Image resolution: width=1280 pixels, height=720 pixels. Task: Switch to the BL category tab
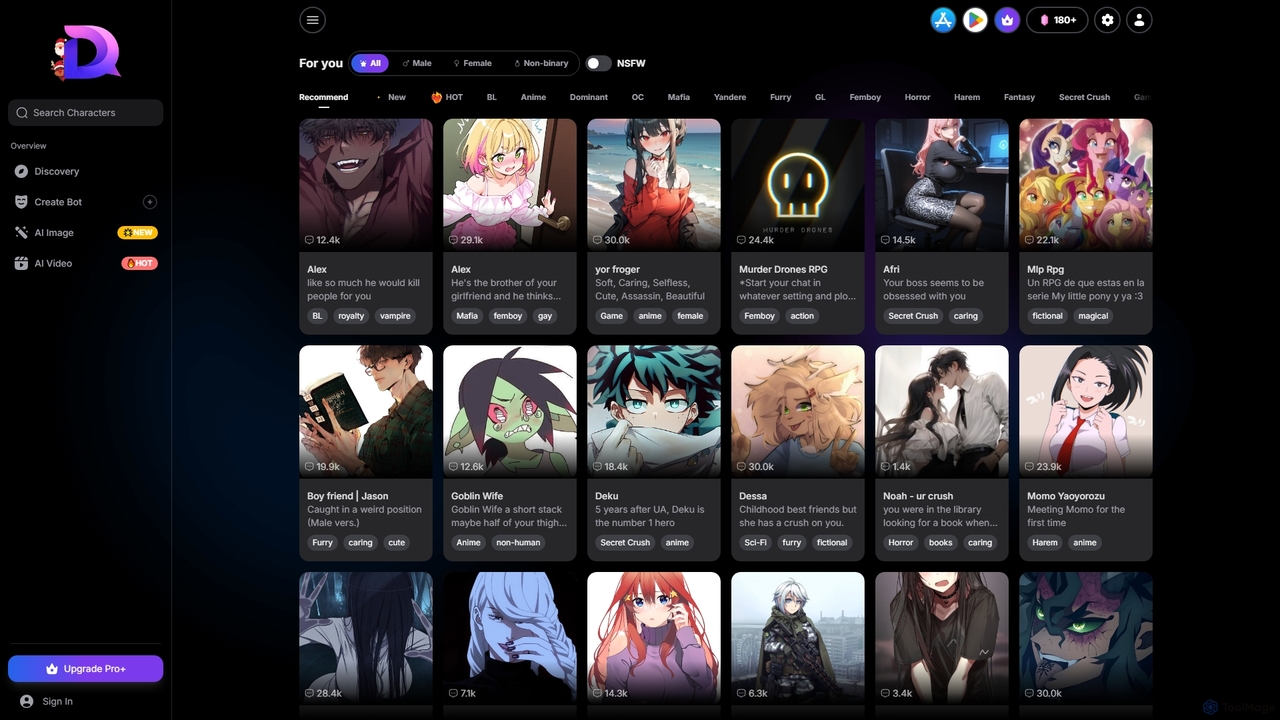tap(492, 97)
